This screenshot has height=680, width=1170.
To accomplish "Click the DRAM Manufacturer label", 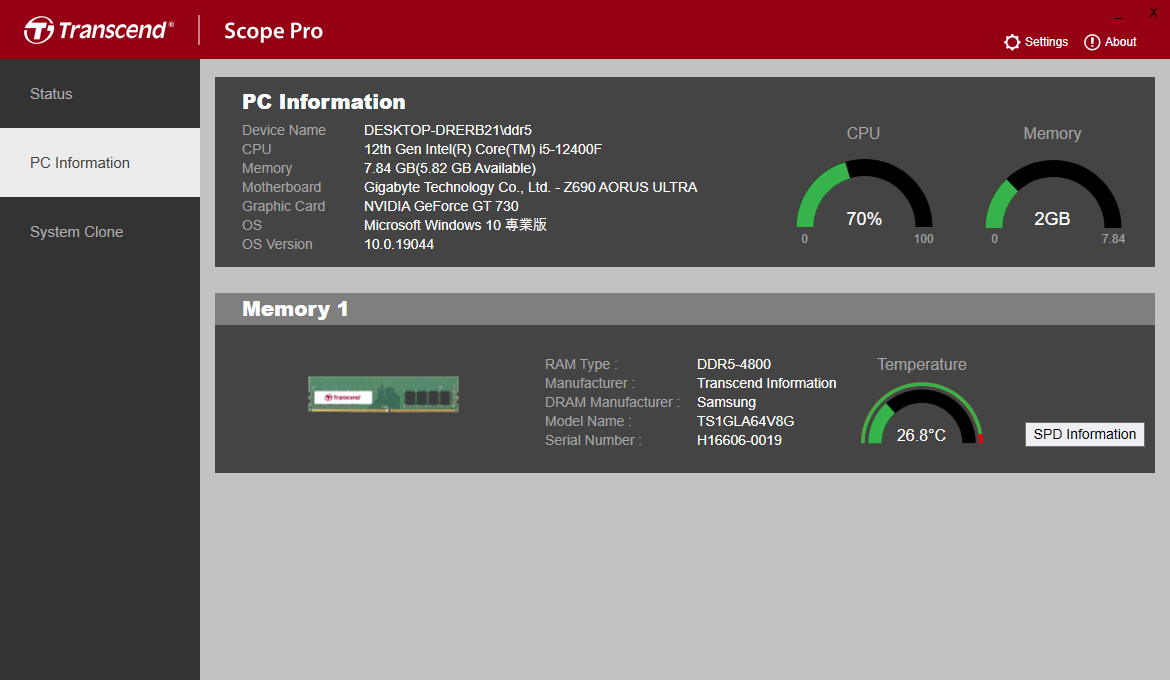I will pyautogui.click(x=612, y=402).
